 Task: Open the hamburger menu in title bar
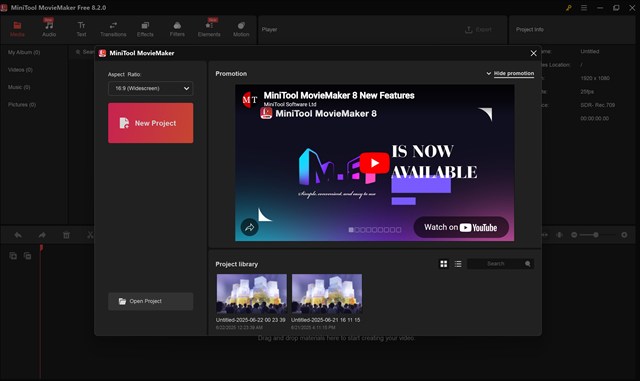point(584,8)
